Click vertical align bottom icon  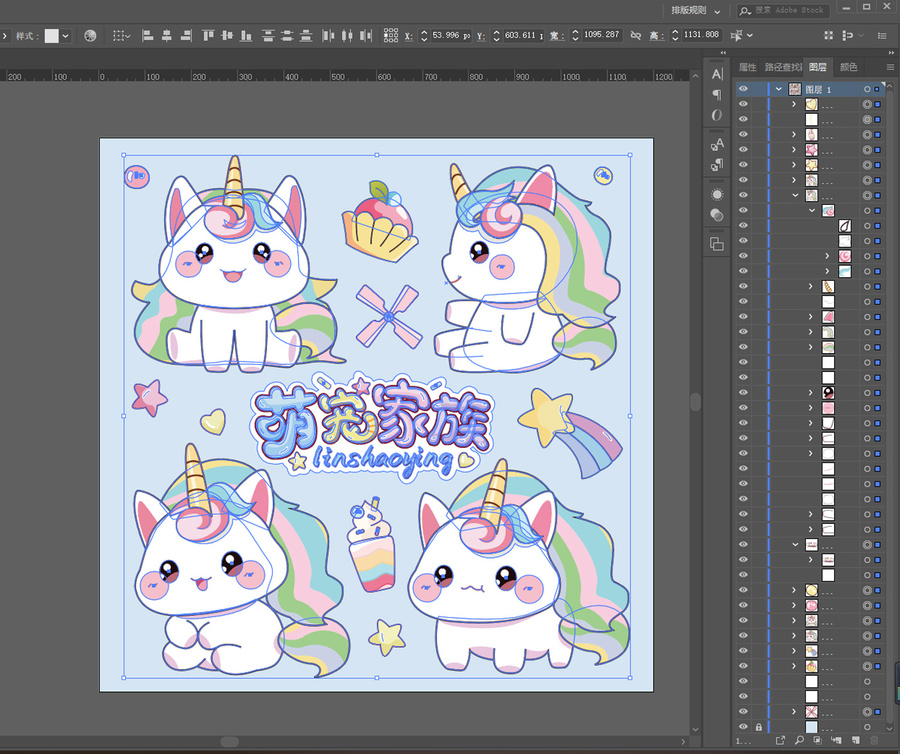point(246,36)
